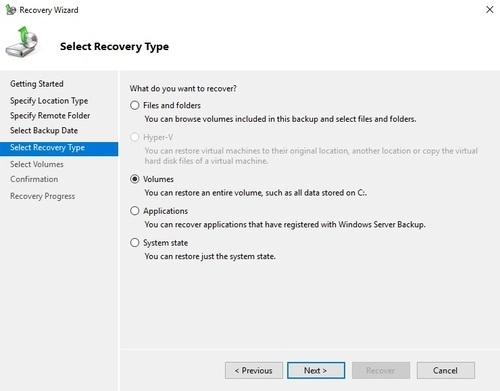Click the Recovery Wizard title bar icon

pyautogui.click(x=10, y=10)
